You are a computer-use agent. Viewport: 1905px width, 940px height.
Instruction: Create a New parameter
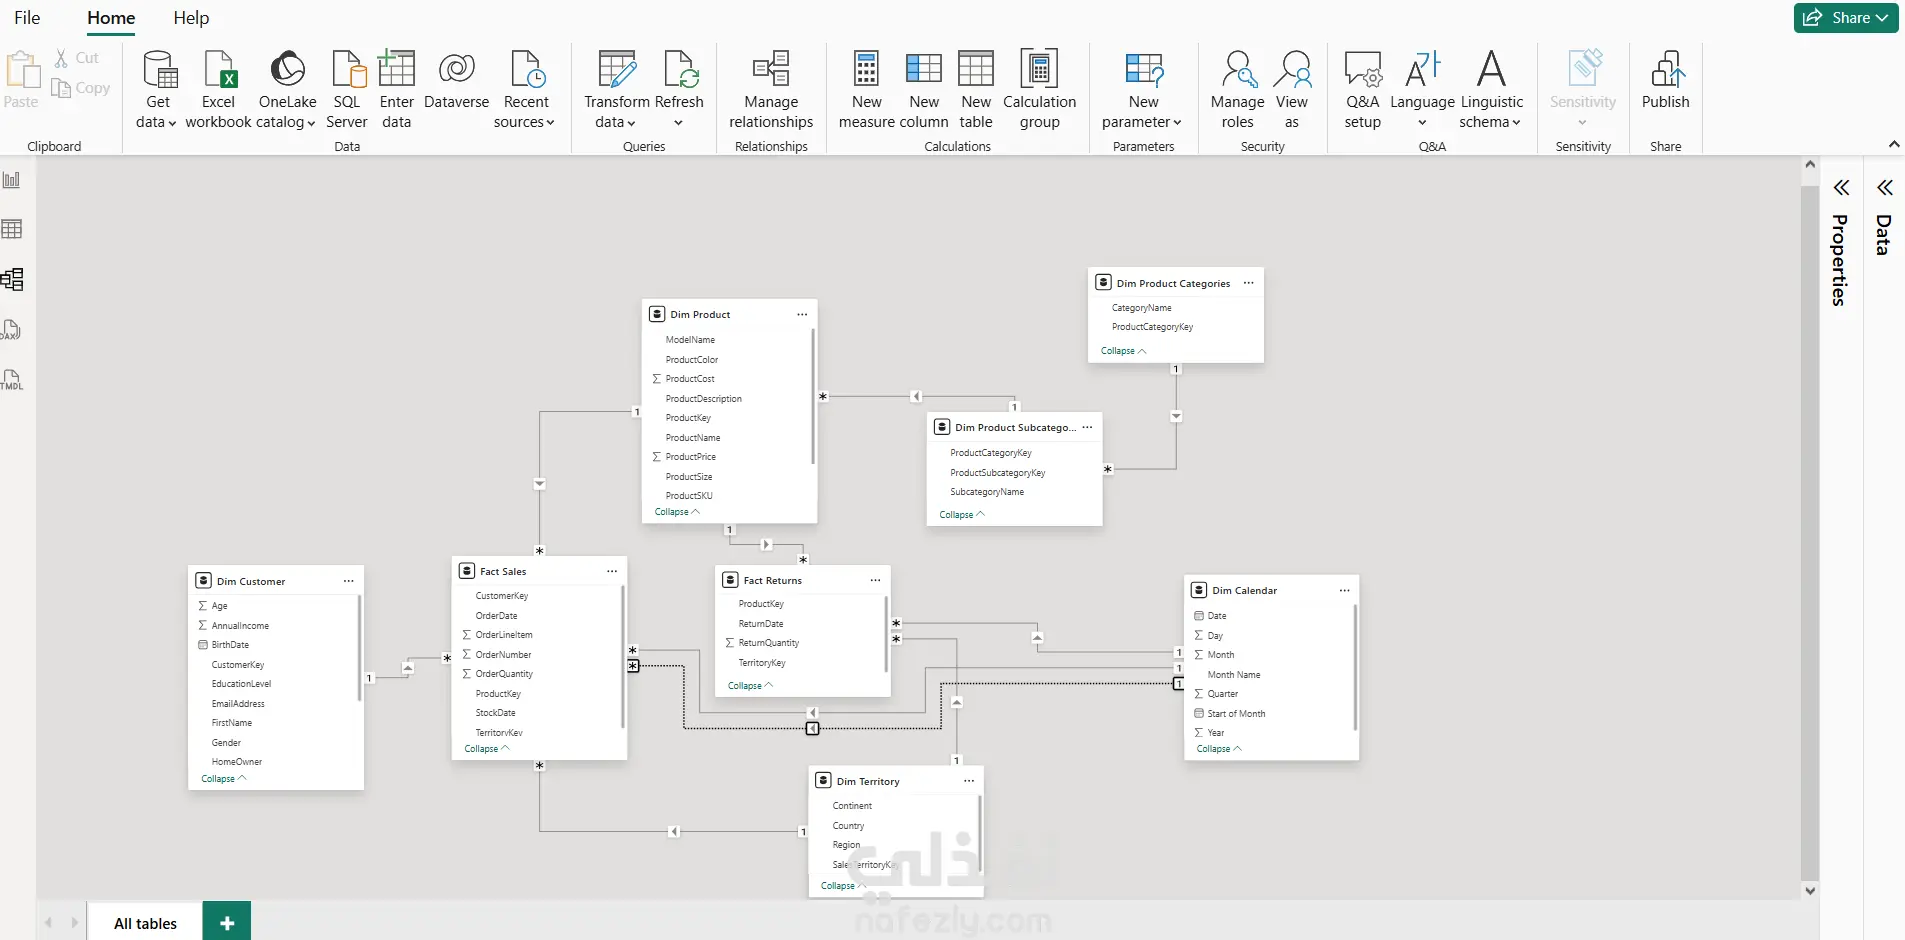click(1143, 90)
